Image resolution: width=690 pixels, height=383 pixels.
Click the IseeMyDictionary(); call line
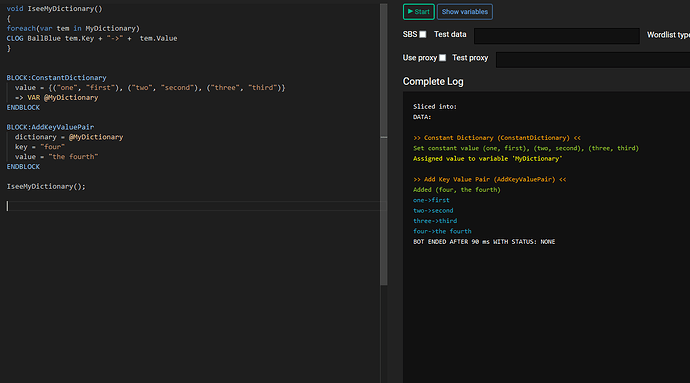46,187
